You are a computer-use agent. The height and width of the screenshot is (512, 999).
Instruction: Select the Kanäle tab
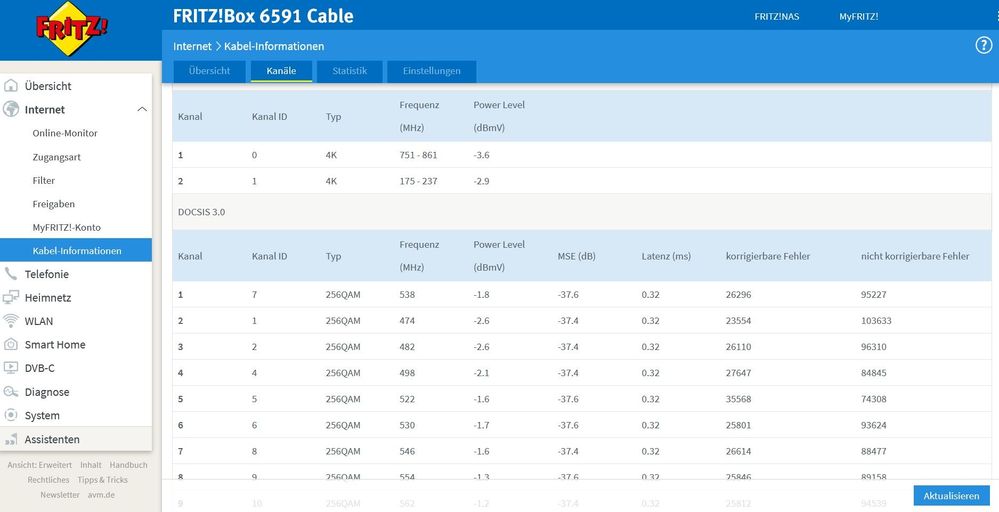pos(281,71)
